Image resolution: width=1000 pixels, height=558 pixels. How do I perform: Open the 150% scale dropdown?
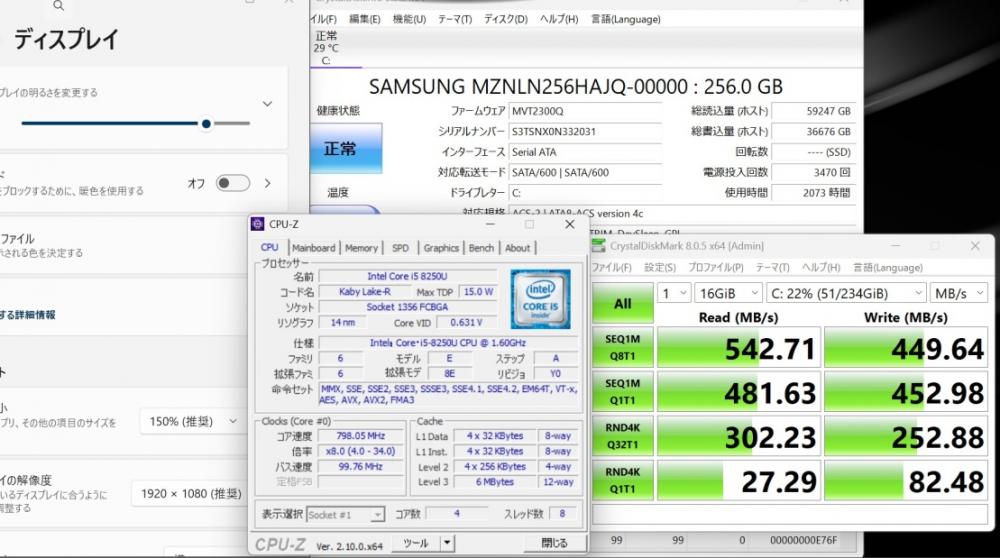pos(191,422)
